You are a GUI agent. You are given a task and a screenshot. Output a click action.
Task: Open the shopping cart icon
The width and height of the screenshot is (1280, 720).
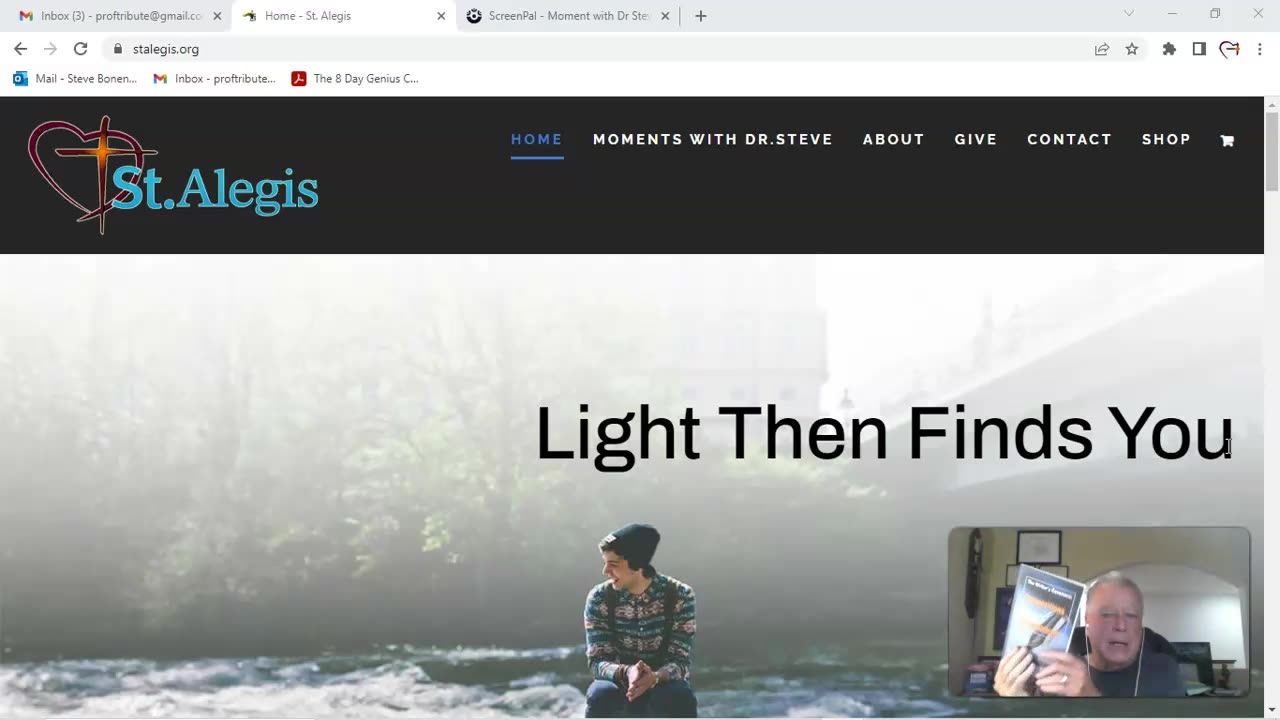pyautogui.click(x=1227, y=141)
